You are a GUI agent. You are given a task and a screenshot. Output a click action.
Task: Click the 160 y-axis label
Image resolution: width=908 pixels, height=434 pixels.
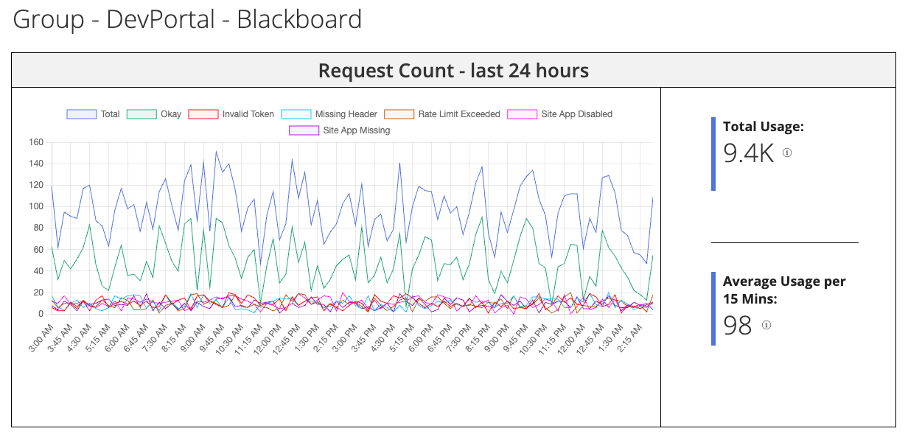(36, 142)
